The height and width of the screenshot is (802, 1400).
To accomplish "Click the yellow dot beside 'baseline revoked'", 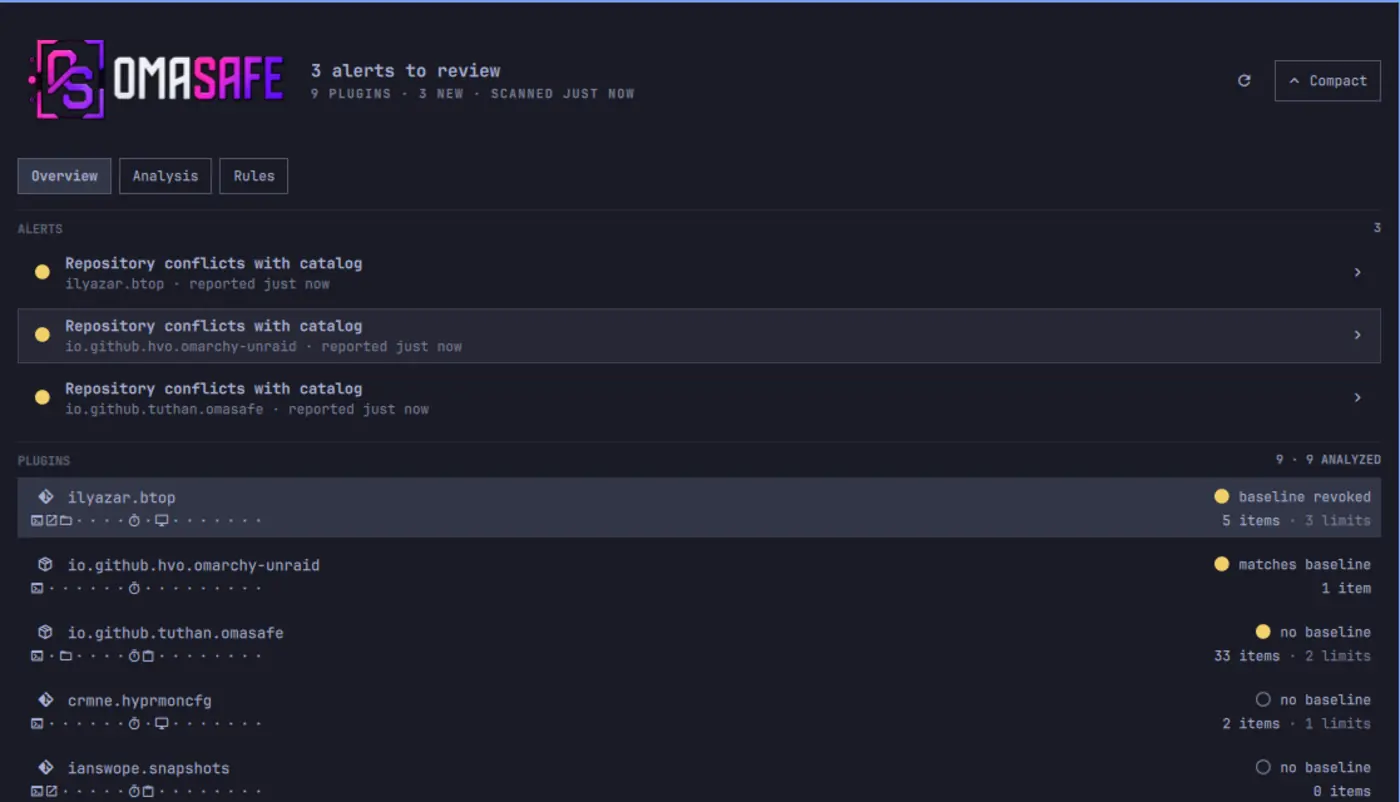I will pyautogui.click(x=1221, y=496).
